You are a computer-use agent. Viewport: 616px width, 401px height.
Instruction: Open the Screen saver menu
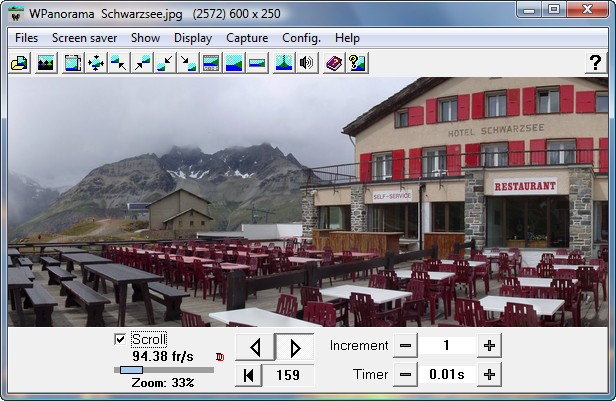(x=84, y=38)
